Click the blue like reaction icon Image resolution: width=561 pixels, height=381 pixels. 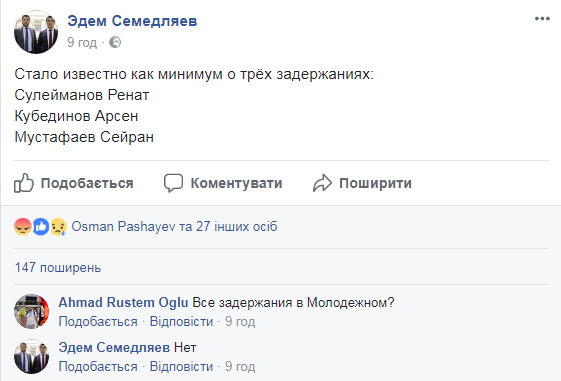tap(41, 226)
